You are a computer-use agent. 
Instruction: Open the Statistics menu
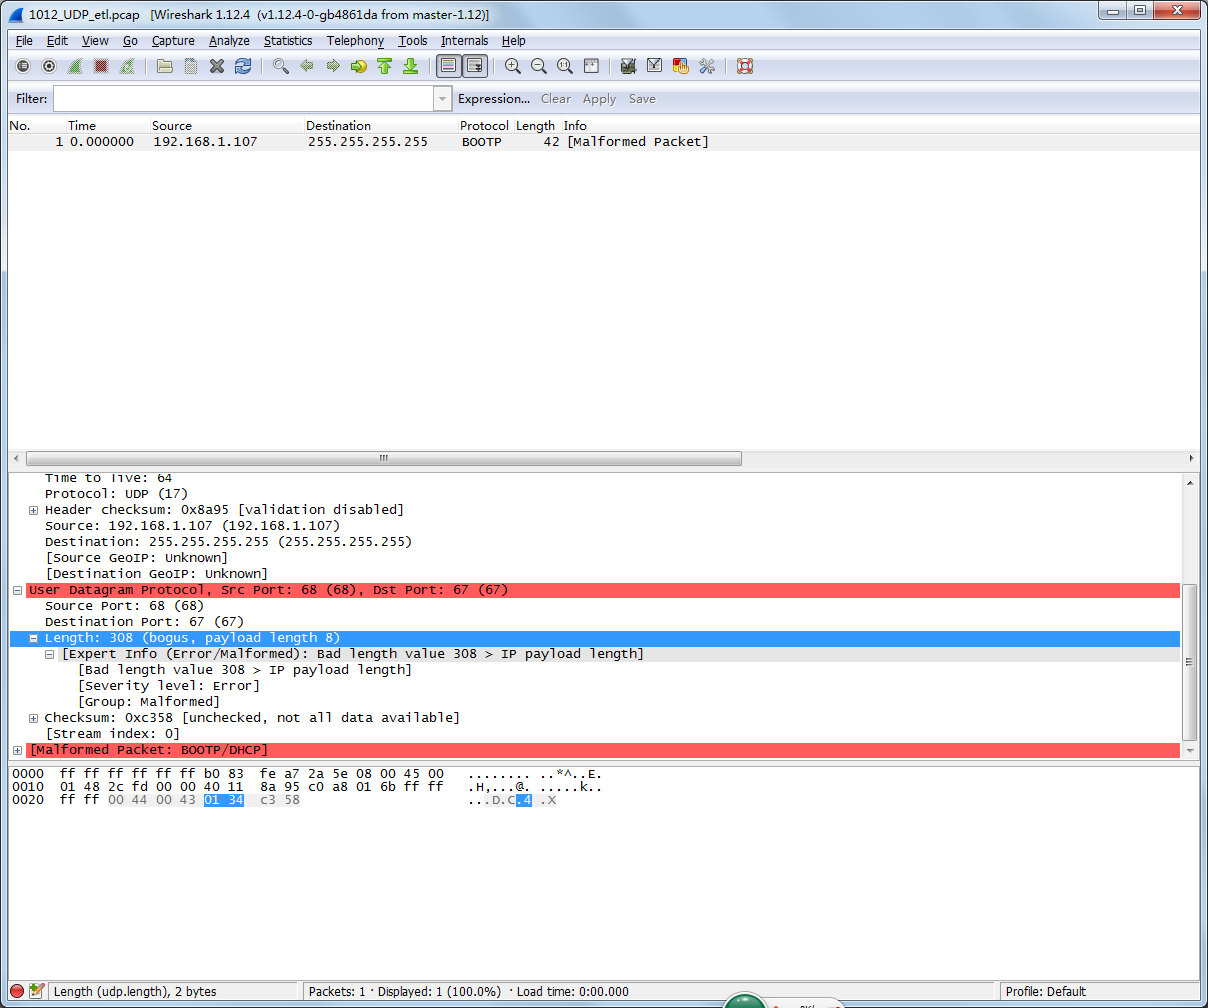click(x=288, y=41)
